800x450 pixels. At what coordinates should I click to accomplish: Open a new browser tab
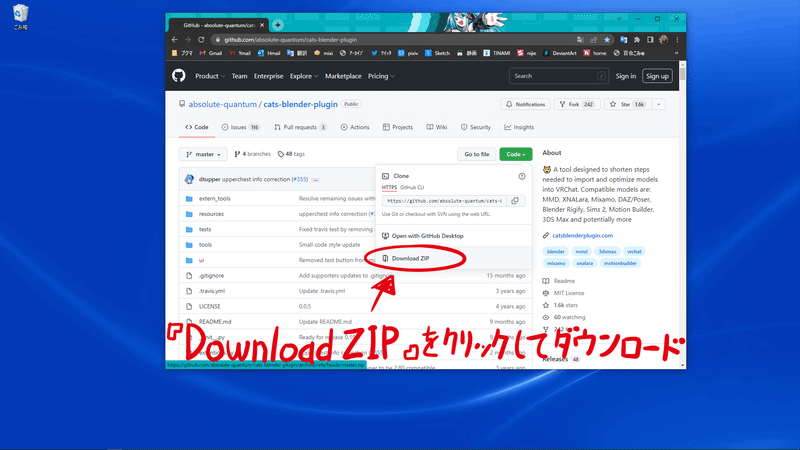[x=278, y=24]
